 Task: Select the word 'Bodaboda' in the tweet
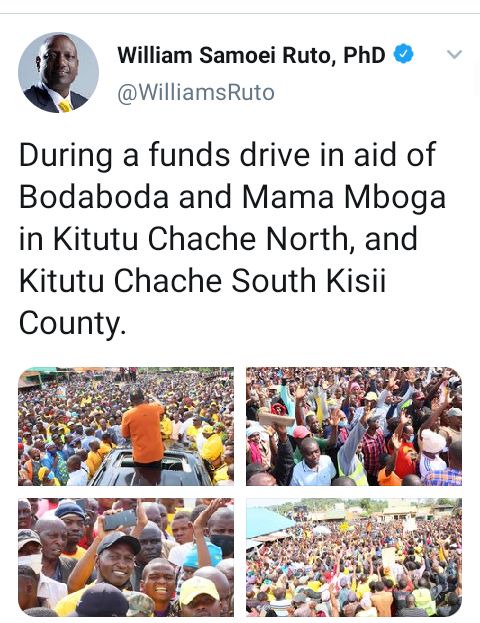[94, 197]
